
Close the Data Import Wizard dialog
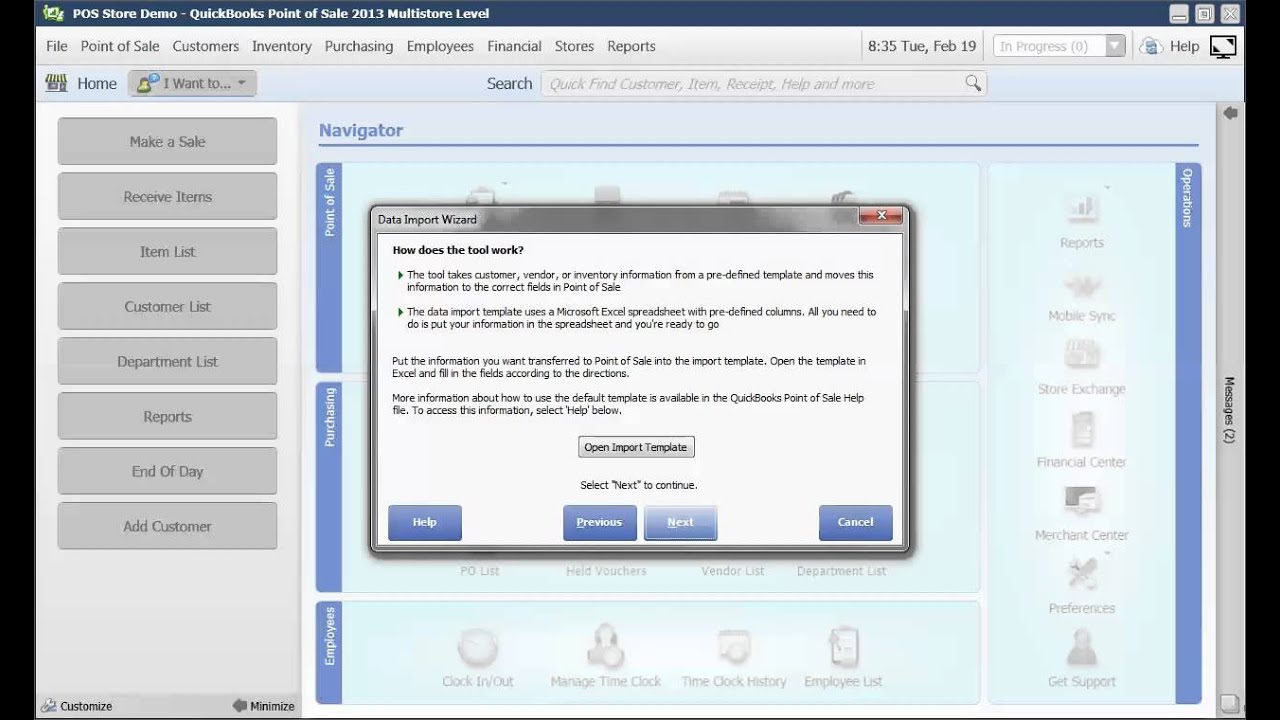click(x=881, y=216)
